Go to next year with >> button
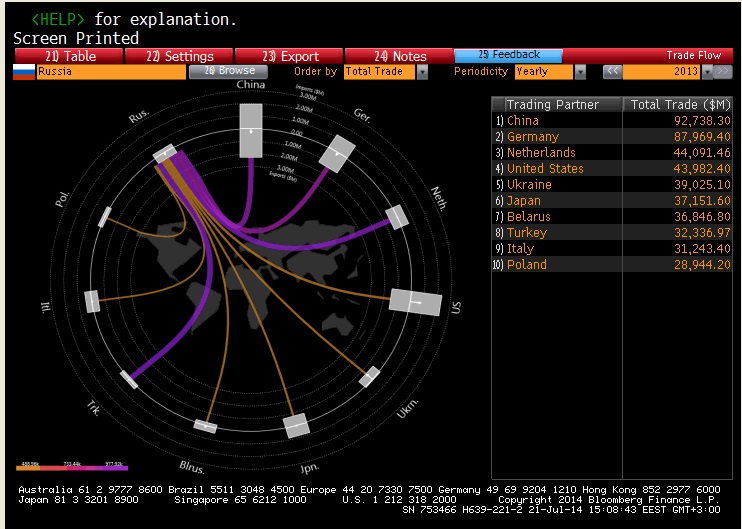 click(x=723, y=71)
